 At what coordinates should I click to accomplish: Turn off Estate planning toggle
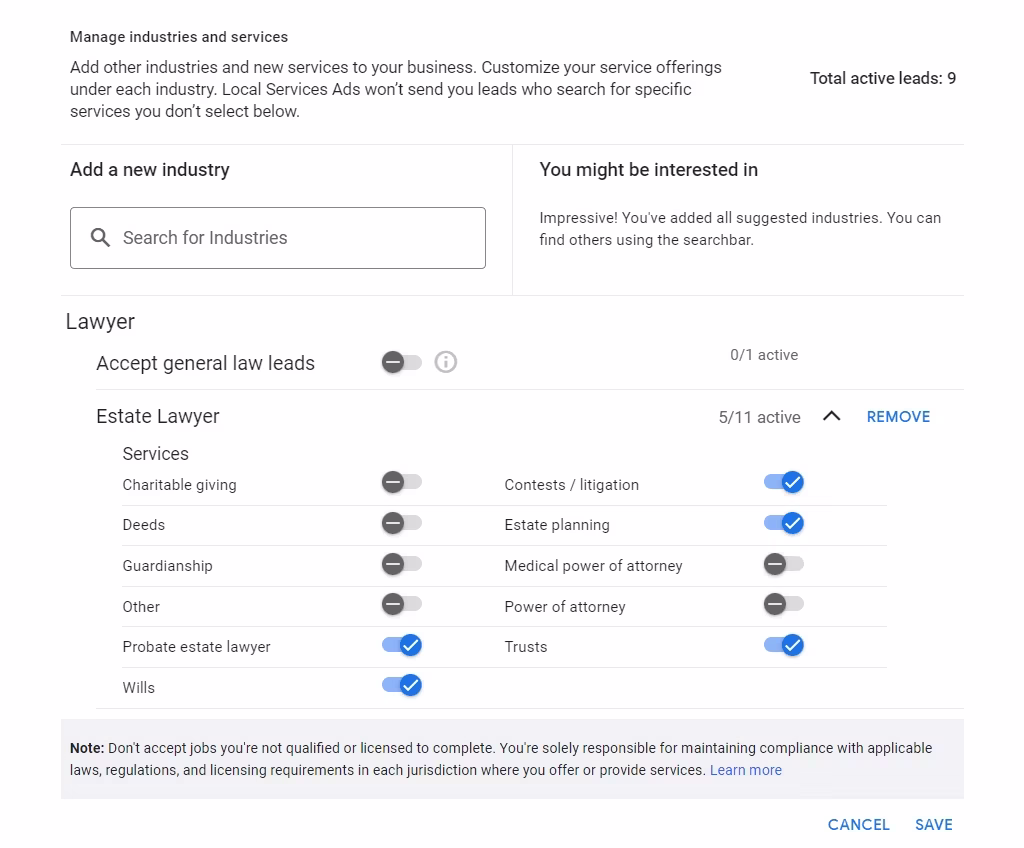click(784, 523)
